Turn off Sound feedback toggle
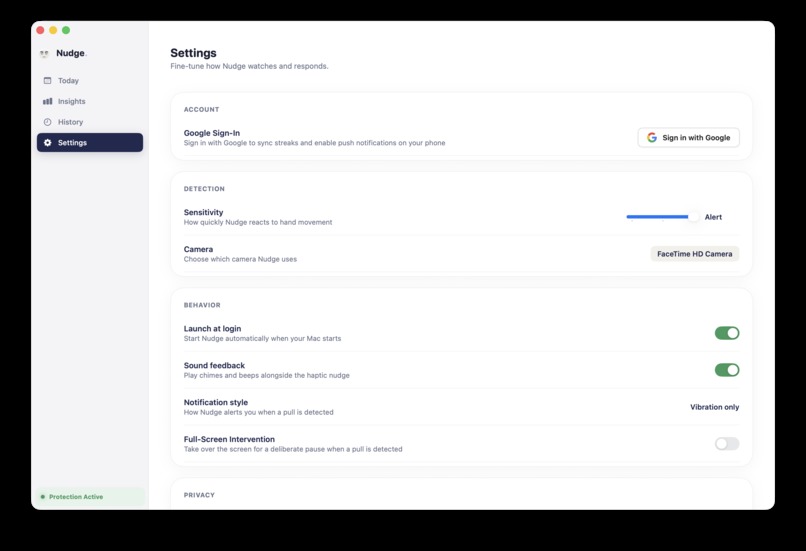The height and width of the screenshot is (551, 806). [x=727, y=370]
